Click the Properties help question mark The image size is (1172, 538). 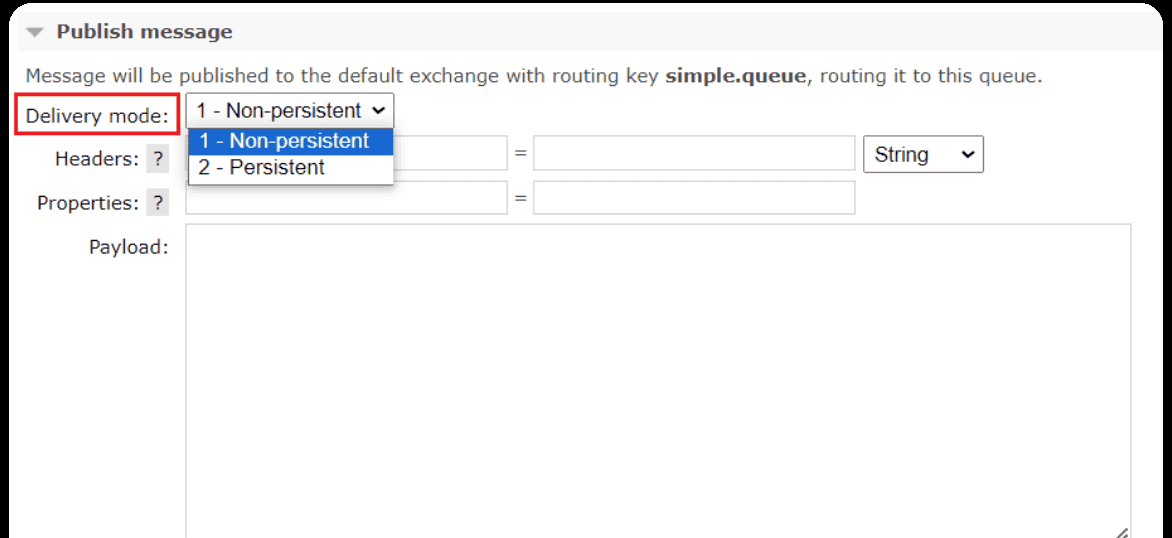(x=158, y=203)
